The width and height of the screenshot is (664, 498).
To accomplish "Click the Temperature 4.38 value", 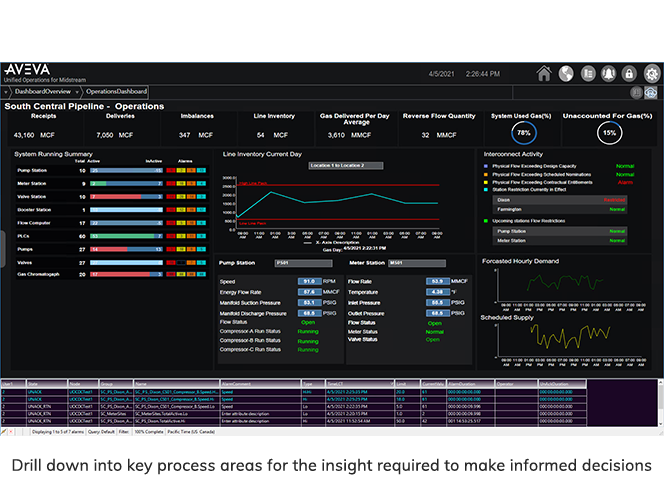I will tap(437, 292).
